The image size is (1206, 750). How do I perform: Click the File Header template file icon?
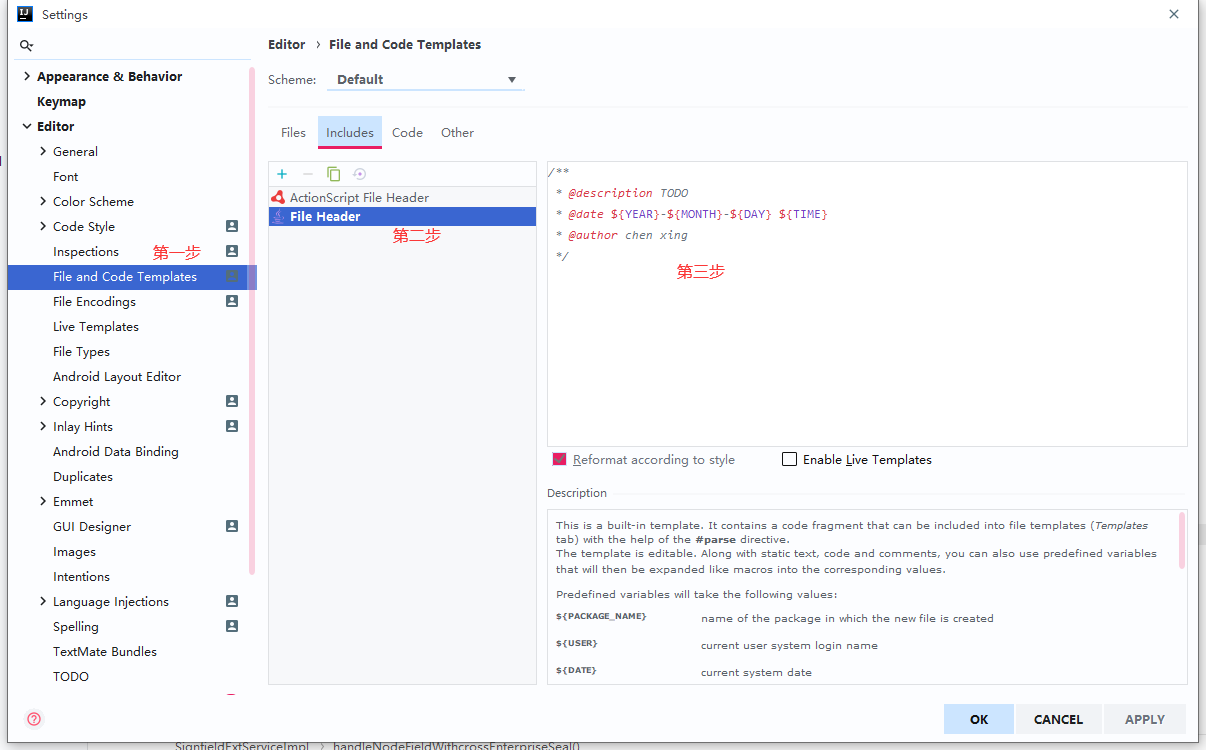point(278,216)
